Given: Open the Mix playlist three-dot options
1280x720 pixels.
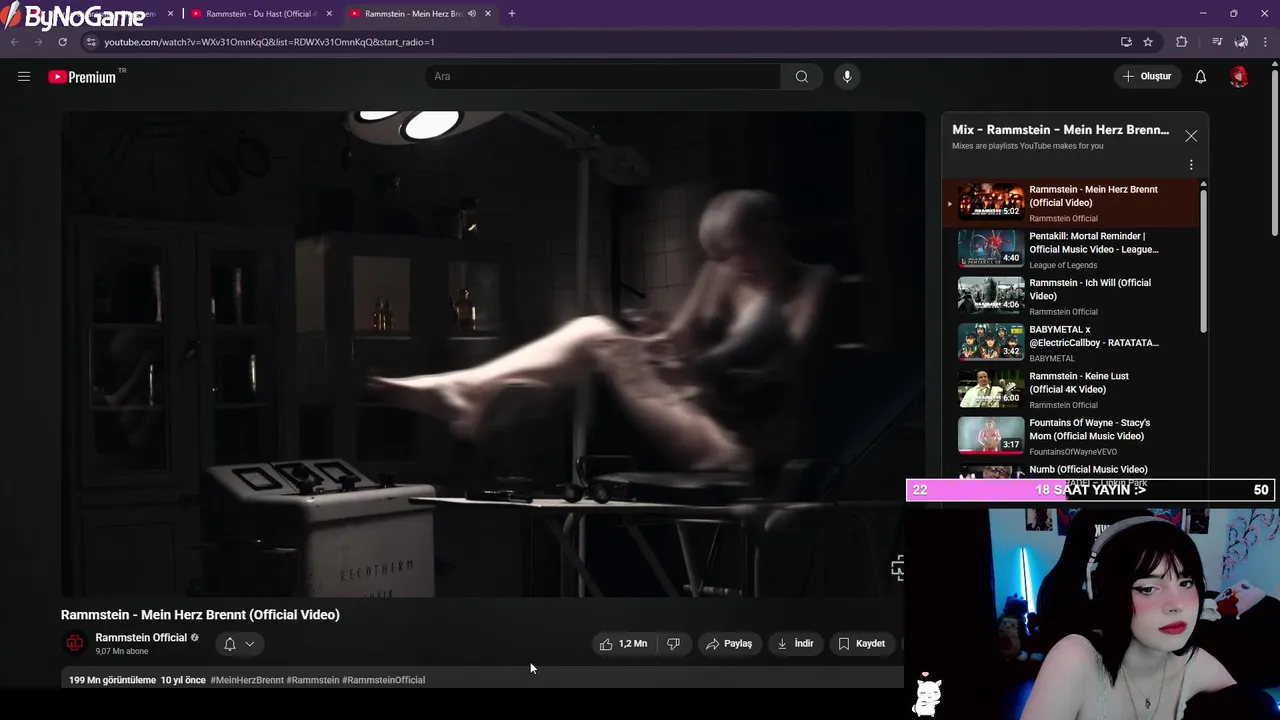Looking at the screenshot, I should click(1190, 165).
